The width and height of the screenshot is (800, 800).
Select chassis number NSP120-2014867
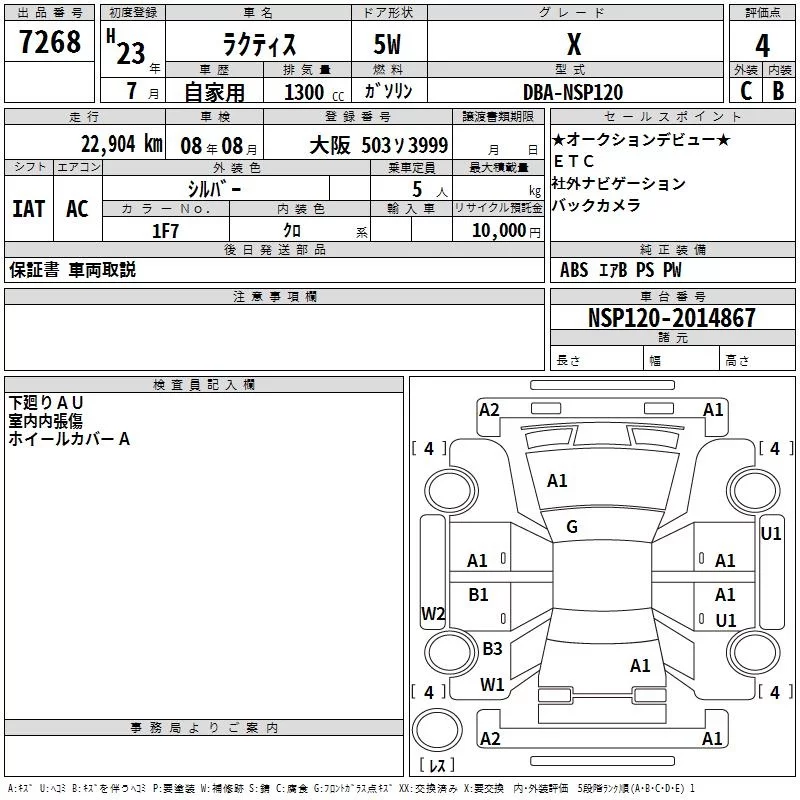coord(671,317)
